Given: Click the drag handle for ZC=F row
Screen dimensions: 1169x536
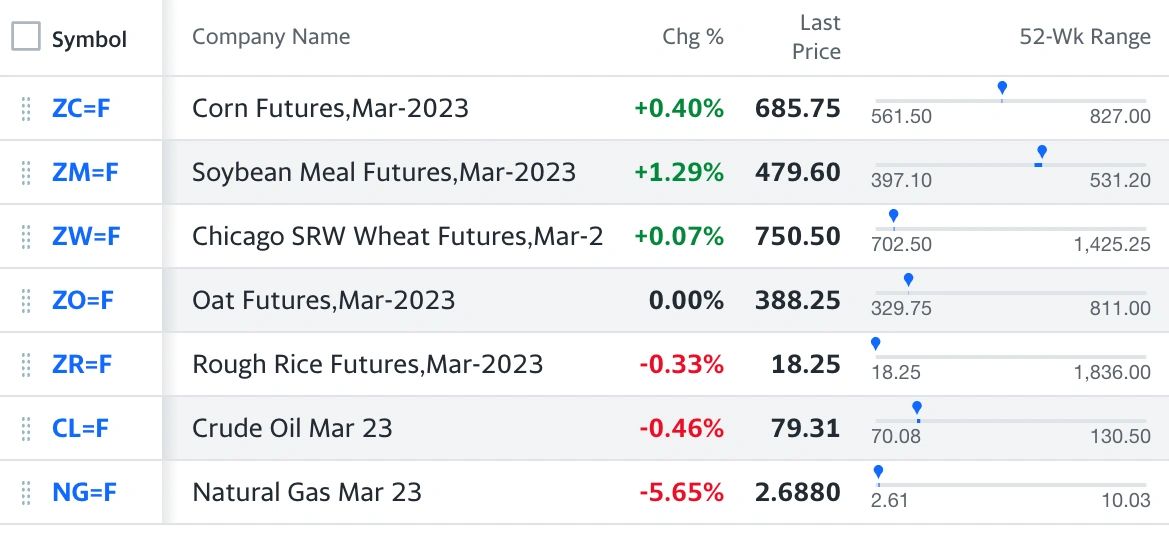Looking at the screenshot, I should point(26,109).
